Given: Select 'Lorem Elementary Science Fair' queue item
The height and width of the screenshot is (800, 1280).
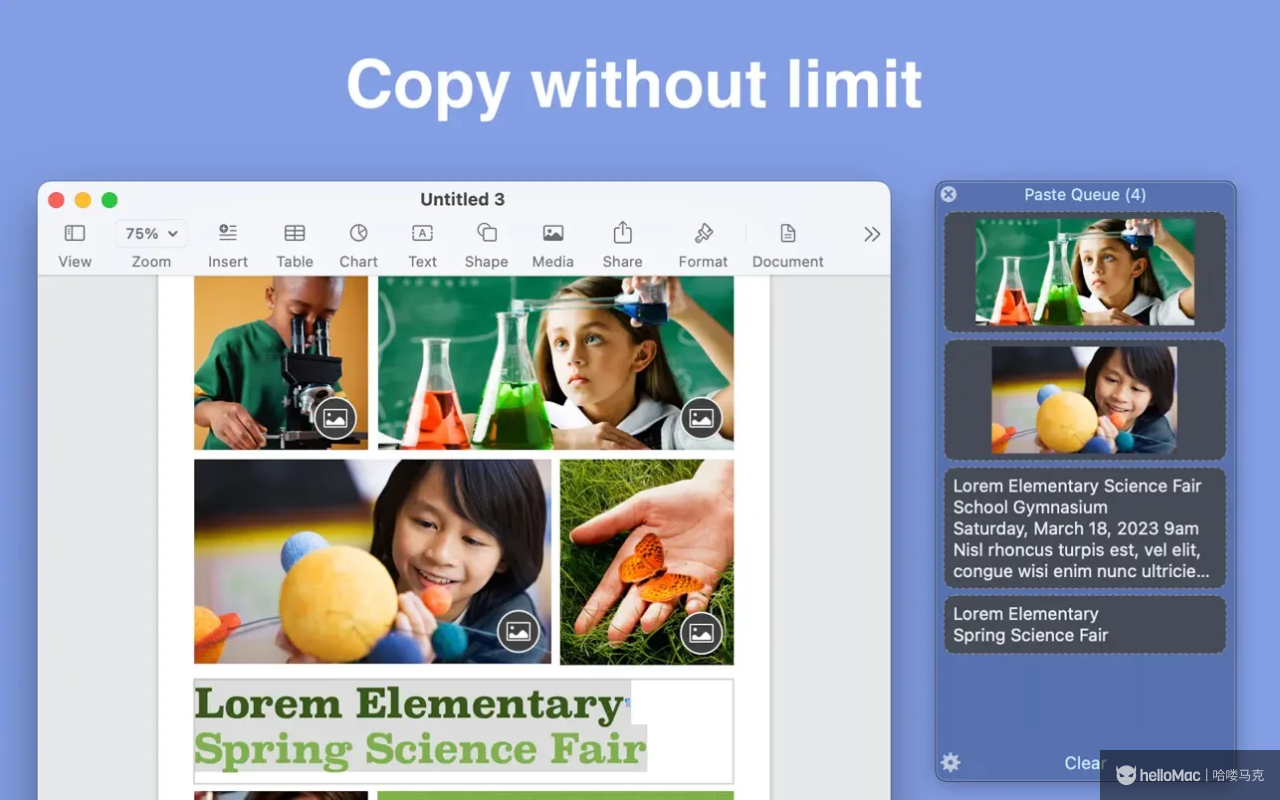Looking at the screenshot, I should click(1085, 528).
